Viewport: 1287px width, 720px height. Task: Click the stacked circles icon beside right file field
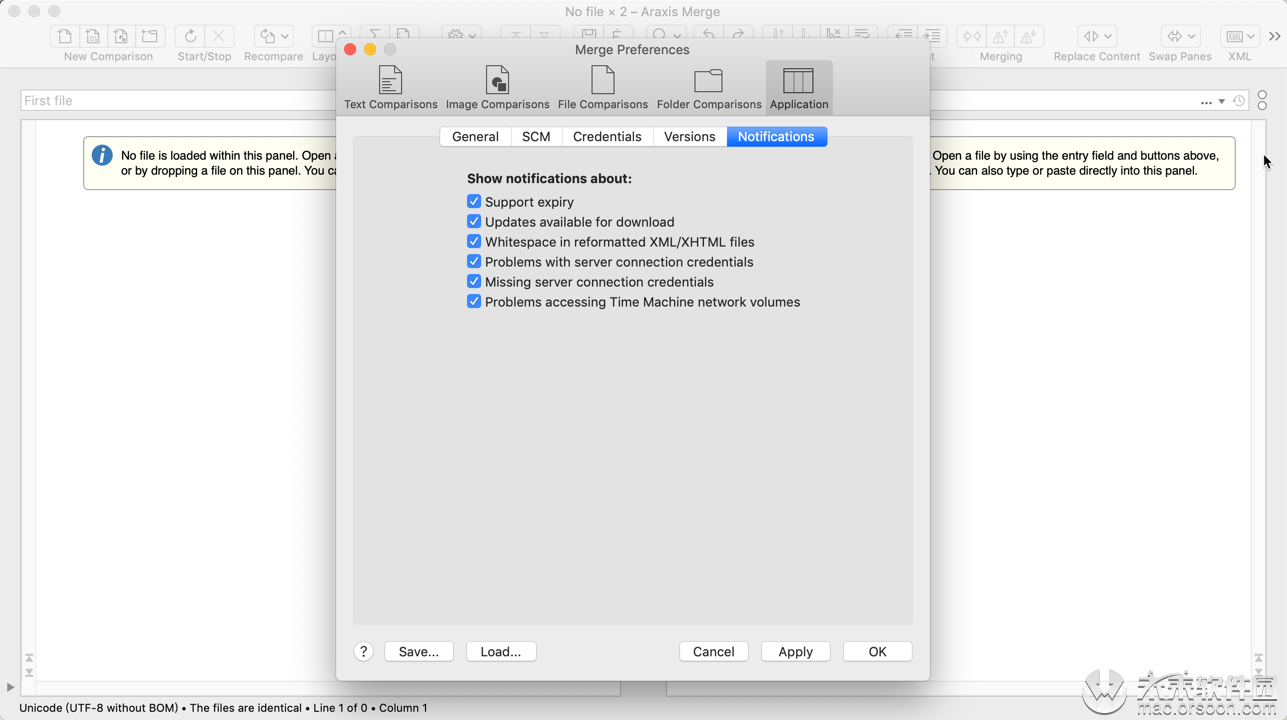tap(1262, 100)
